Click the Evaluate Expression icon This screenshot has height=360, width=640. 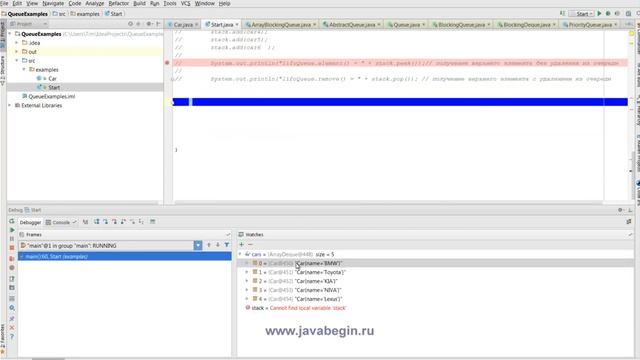point(153,222)
